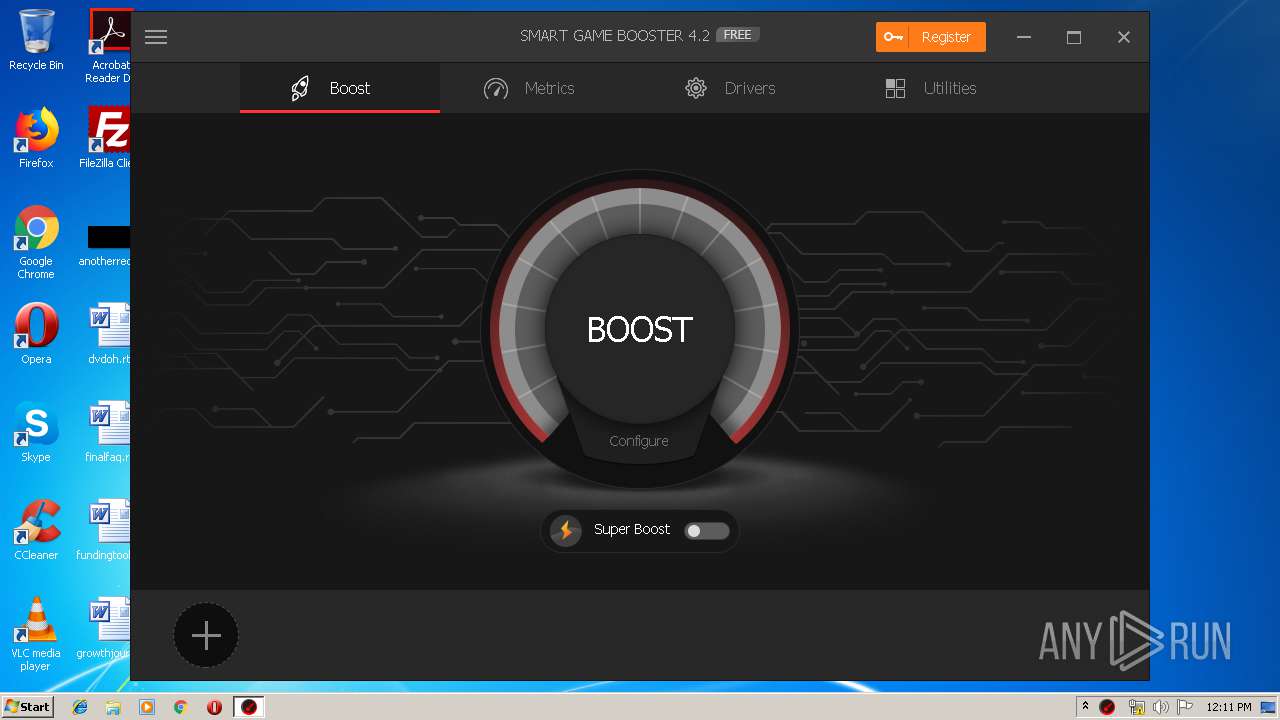
Task: Maximize the Smart Game Booster window
Action: click(x=1074, y=37)
